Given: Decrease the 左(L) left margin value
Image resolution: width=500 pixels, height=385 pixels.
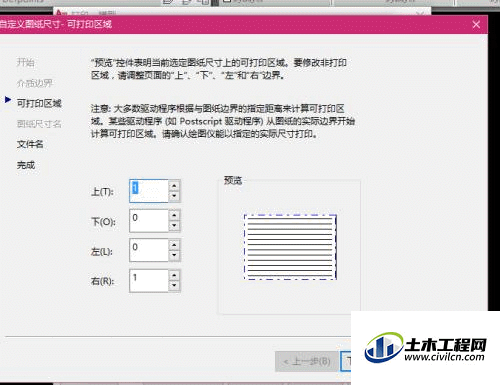Looking at the screenshot, I should [x=174, y=255].
